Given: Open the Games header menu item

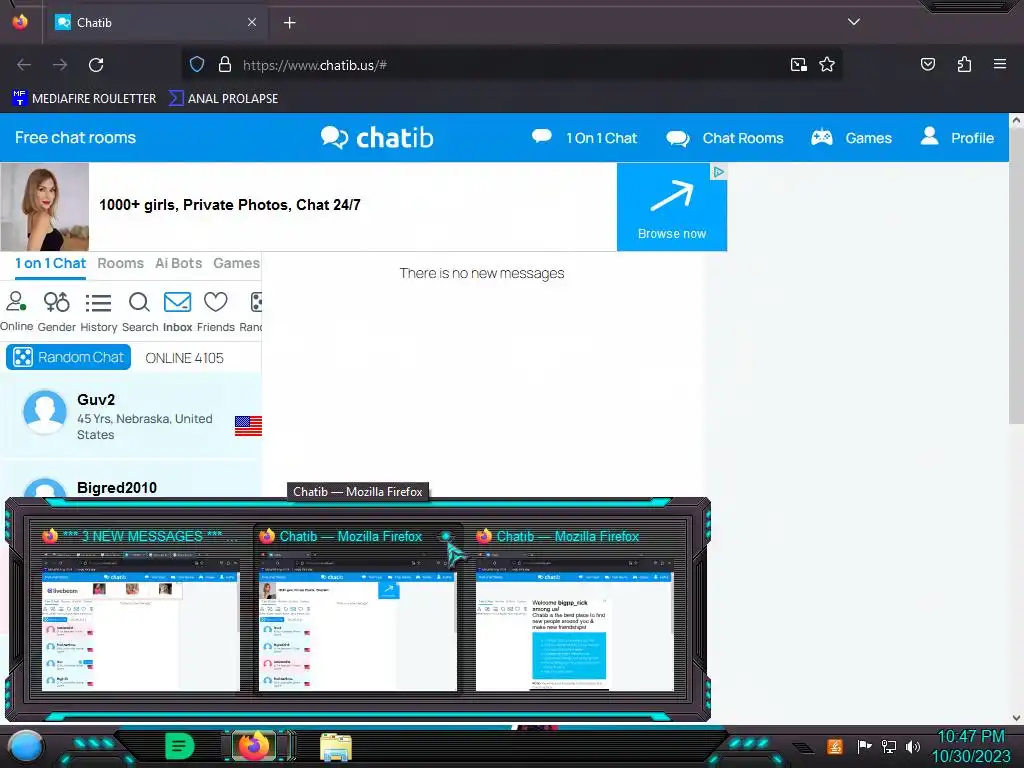Looking at the screenshot, I should click(851, 138).
